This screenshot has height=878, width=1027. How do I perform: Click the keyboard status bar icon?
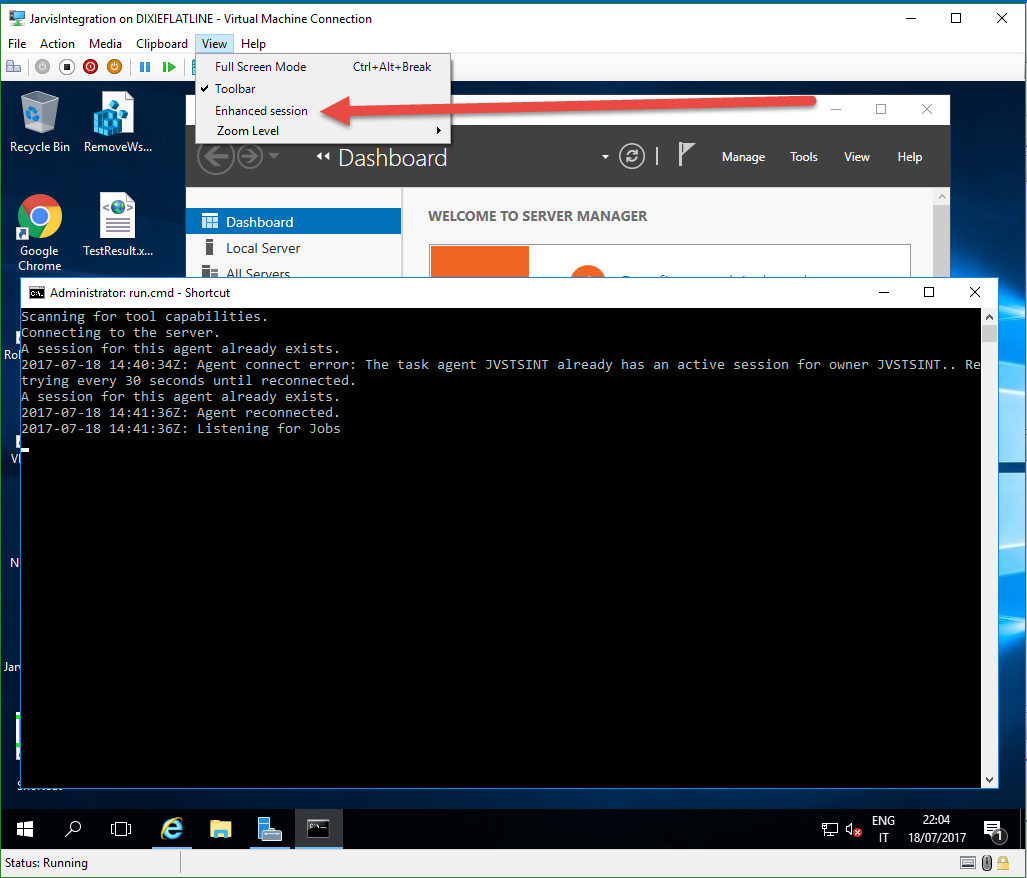tap(967, 863)
